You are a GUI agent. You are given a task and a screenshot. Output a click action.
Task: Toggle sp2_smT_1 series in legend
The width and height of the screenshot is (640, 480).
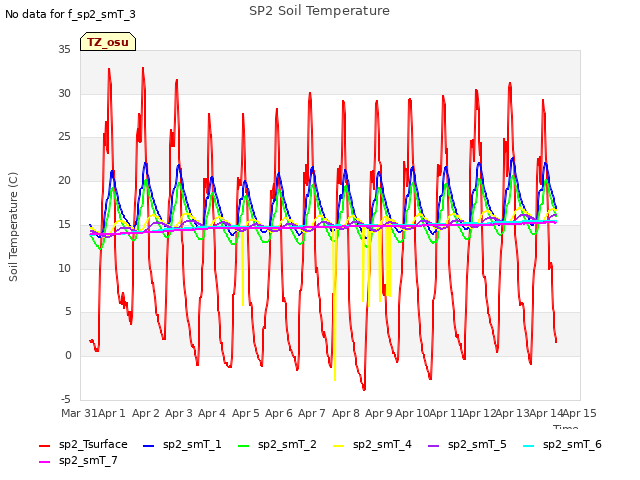pos(182,444)
